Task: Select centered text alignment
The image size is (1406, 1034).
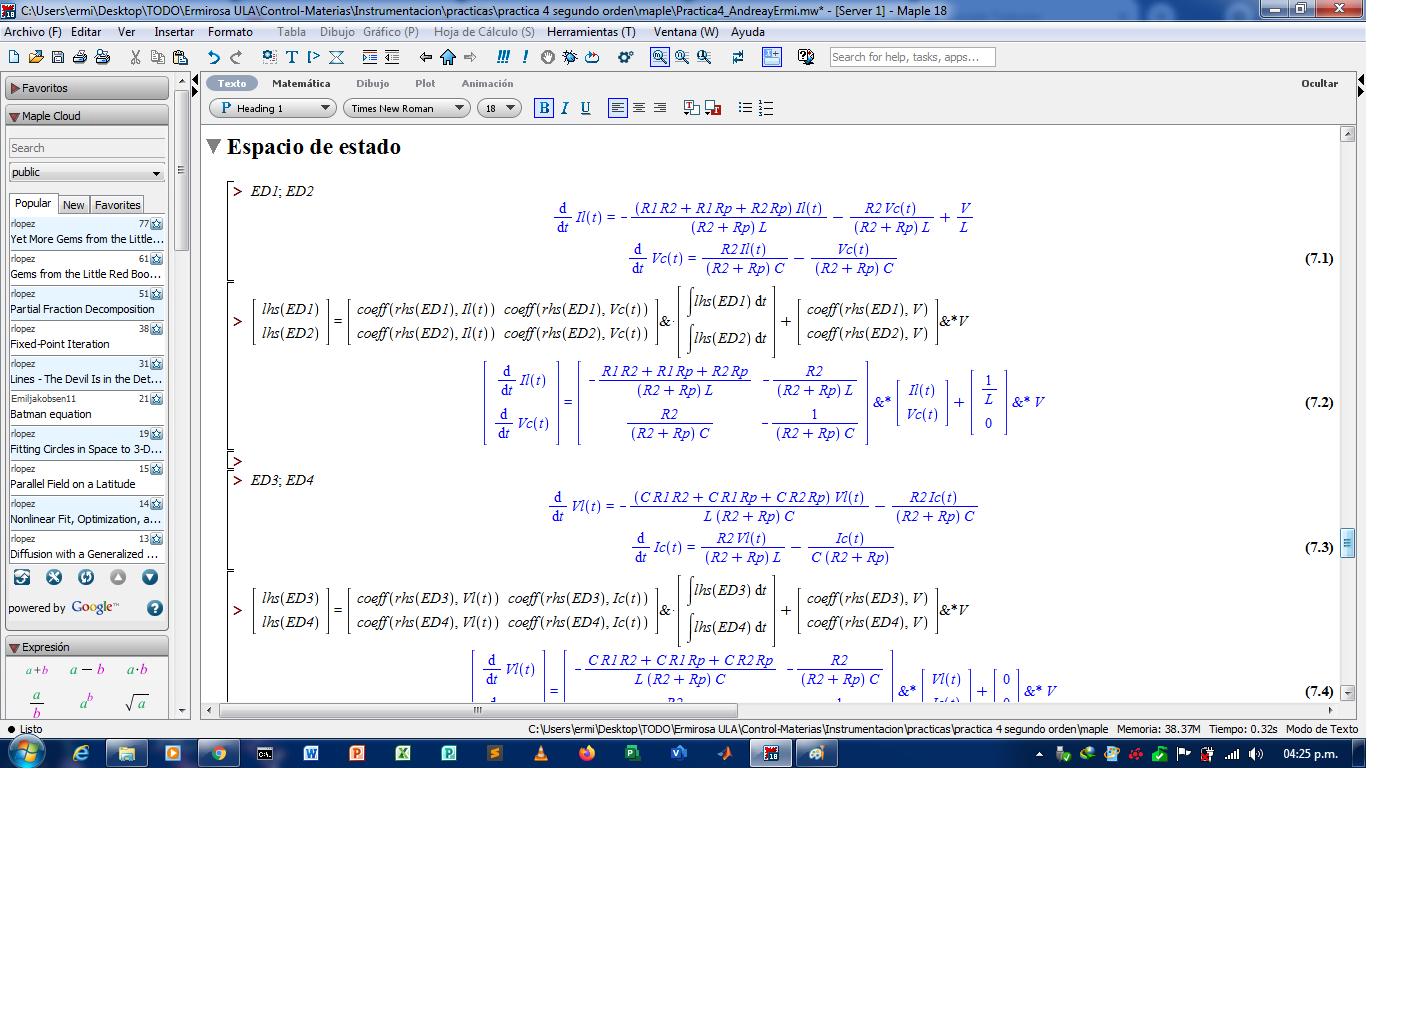Action: pos(638,107)
